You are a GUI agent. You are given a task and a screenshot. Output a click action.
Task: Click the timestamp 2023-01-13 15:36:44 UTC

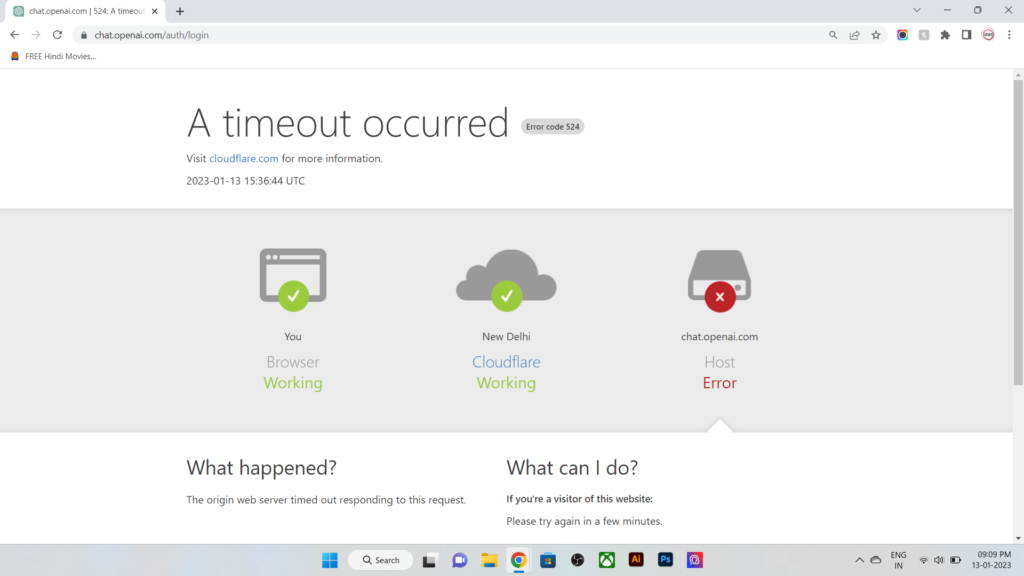pyautogui.click(x=246, y=181)
